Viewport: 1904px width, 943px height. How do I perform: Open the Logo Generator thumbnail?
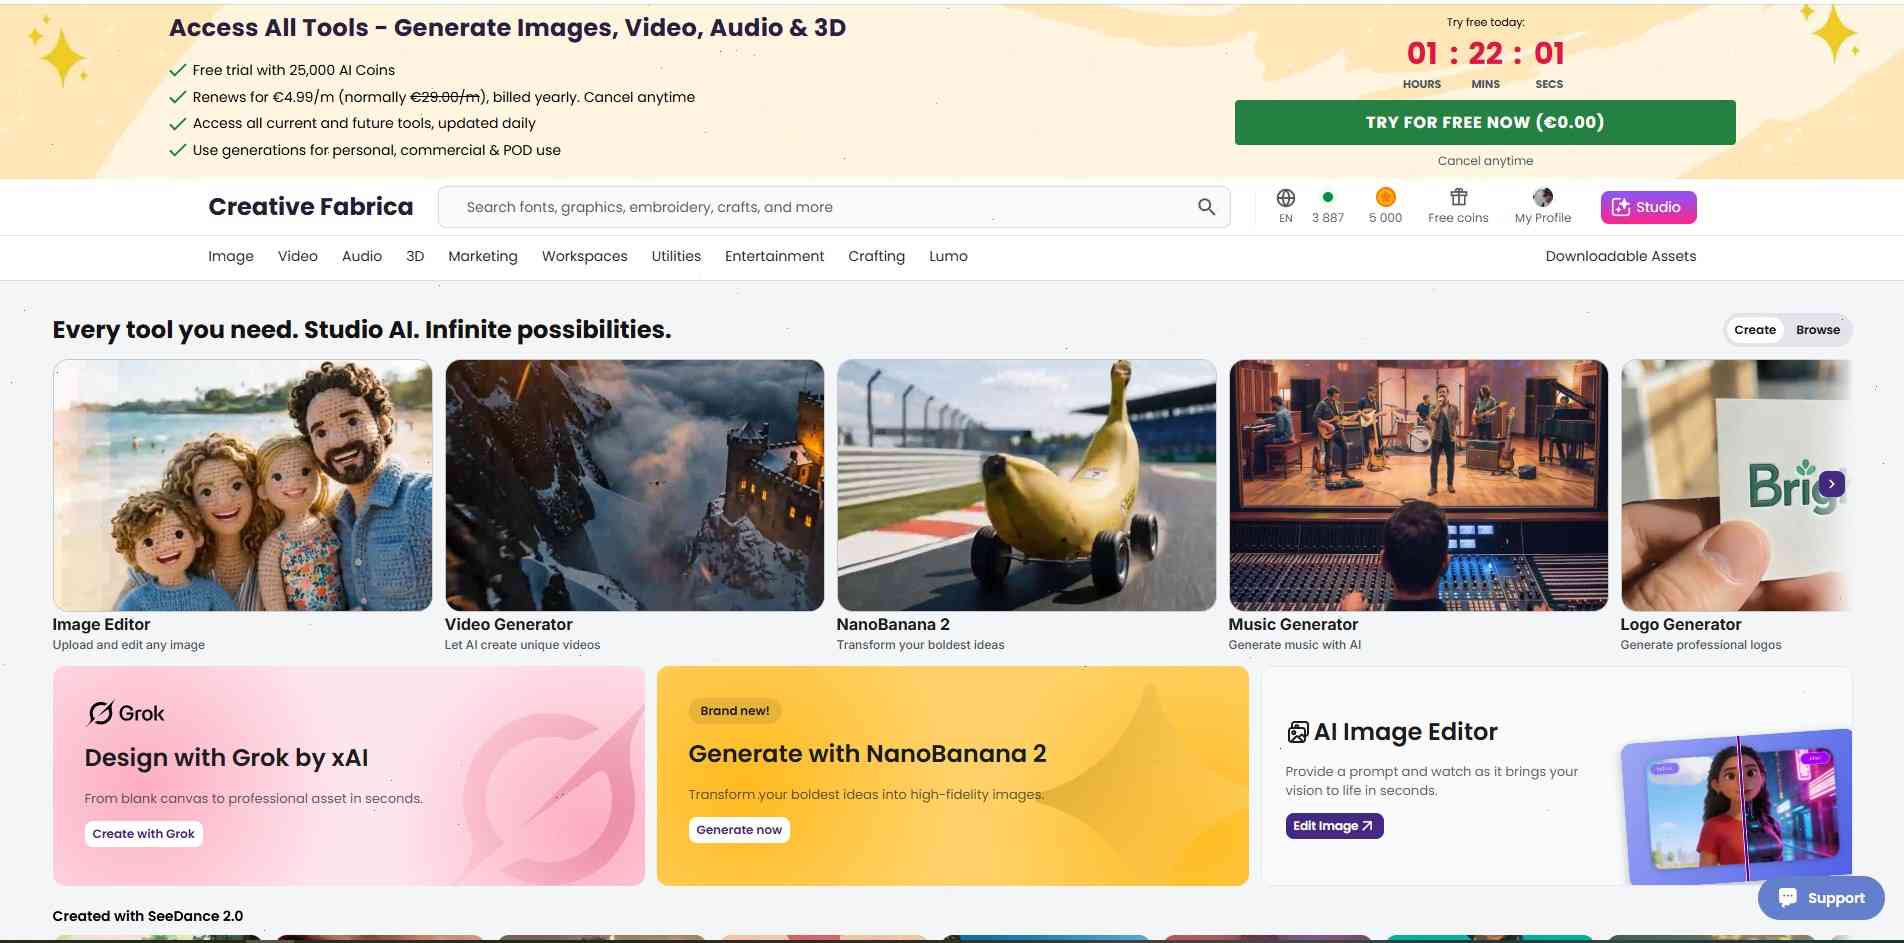tap(1736, 485)
